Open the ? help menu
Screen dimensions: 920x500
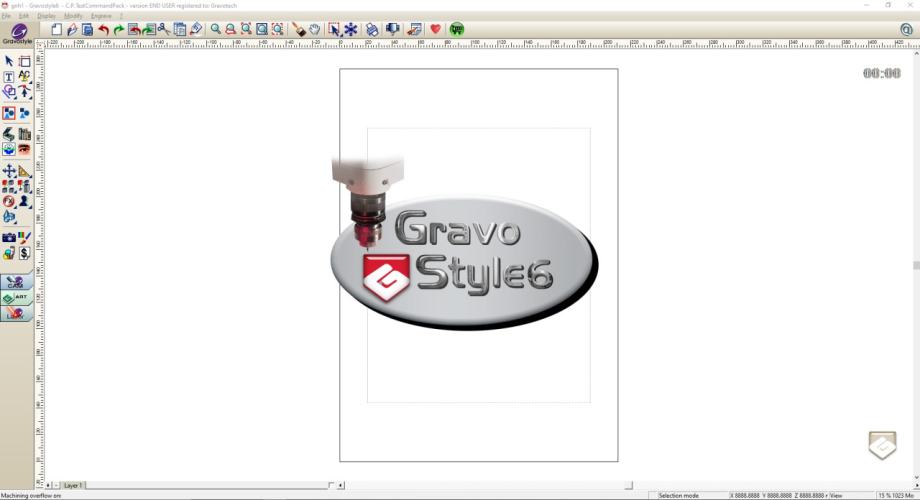tap(121, 16)
